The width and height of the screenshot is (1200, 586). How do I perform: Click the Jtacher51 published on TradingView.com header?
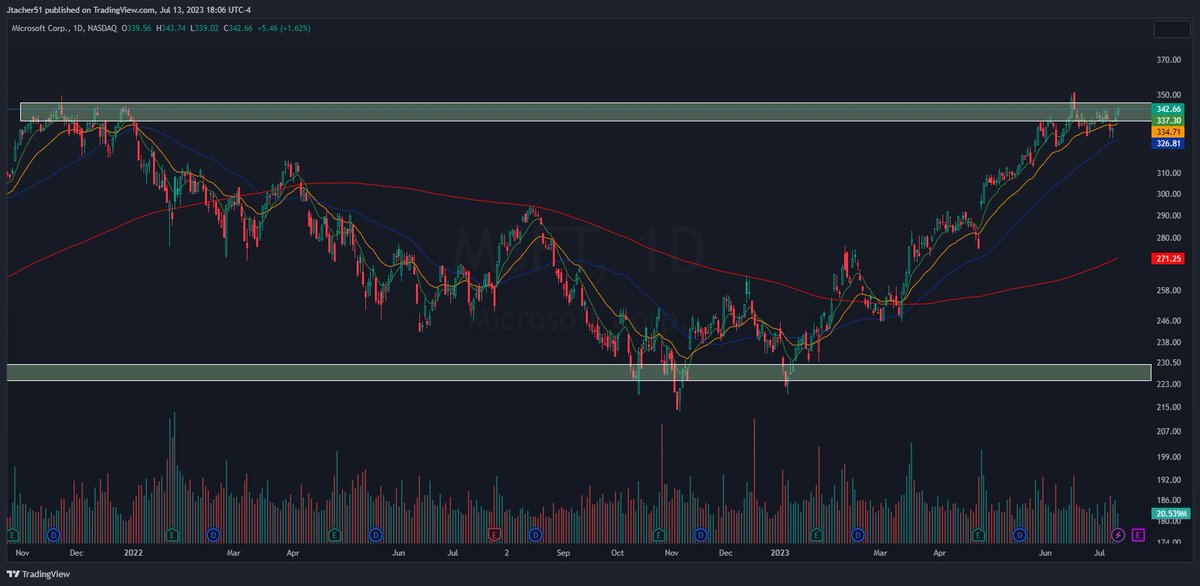pos(128,10)
